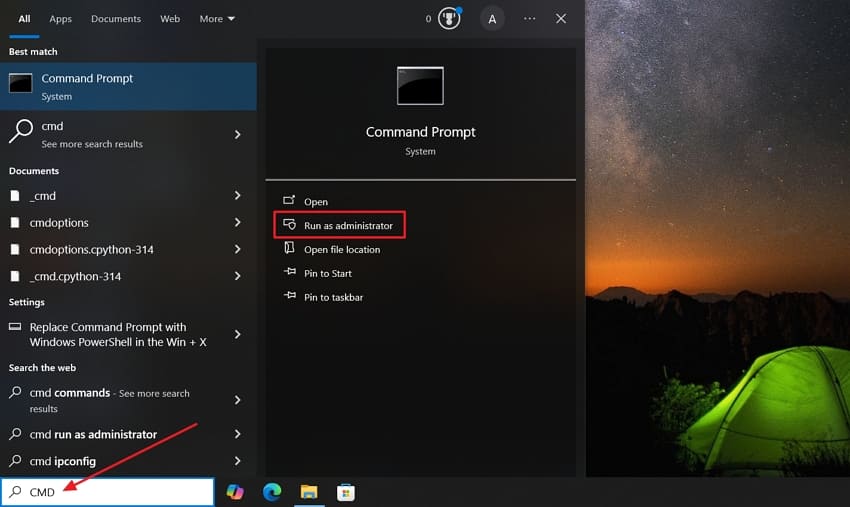This screenshot has height=507, width=850.
Task: Click into the CMD search input box
Action: tap(108, 492)
